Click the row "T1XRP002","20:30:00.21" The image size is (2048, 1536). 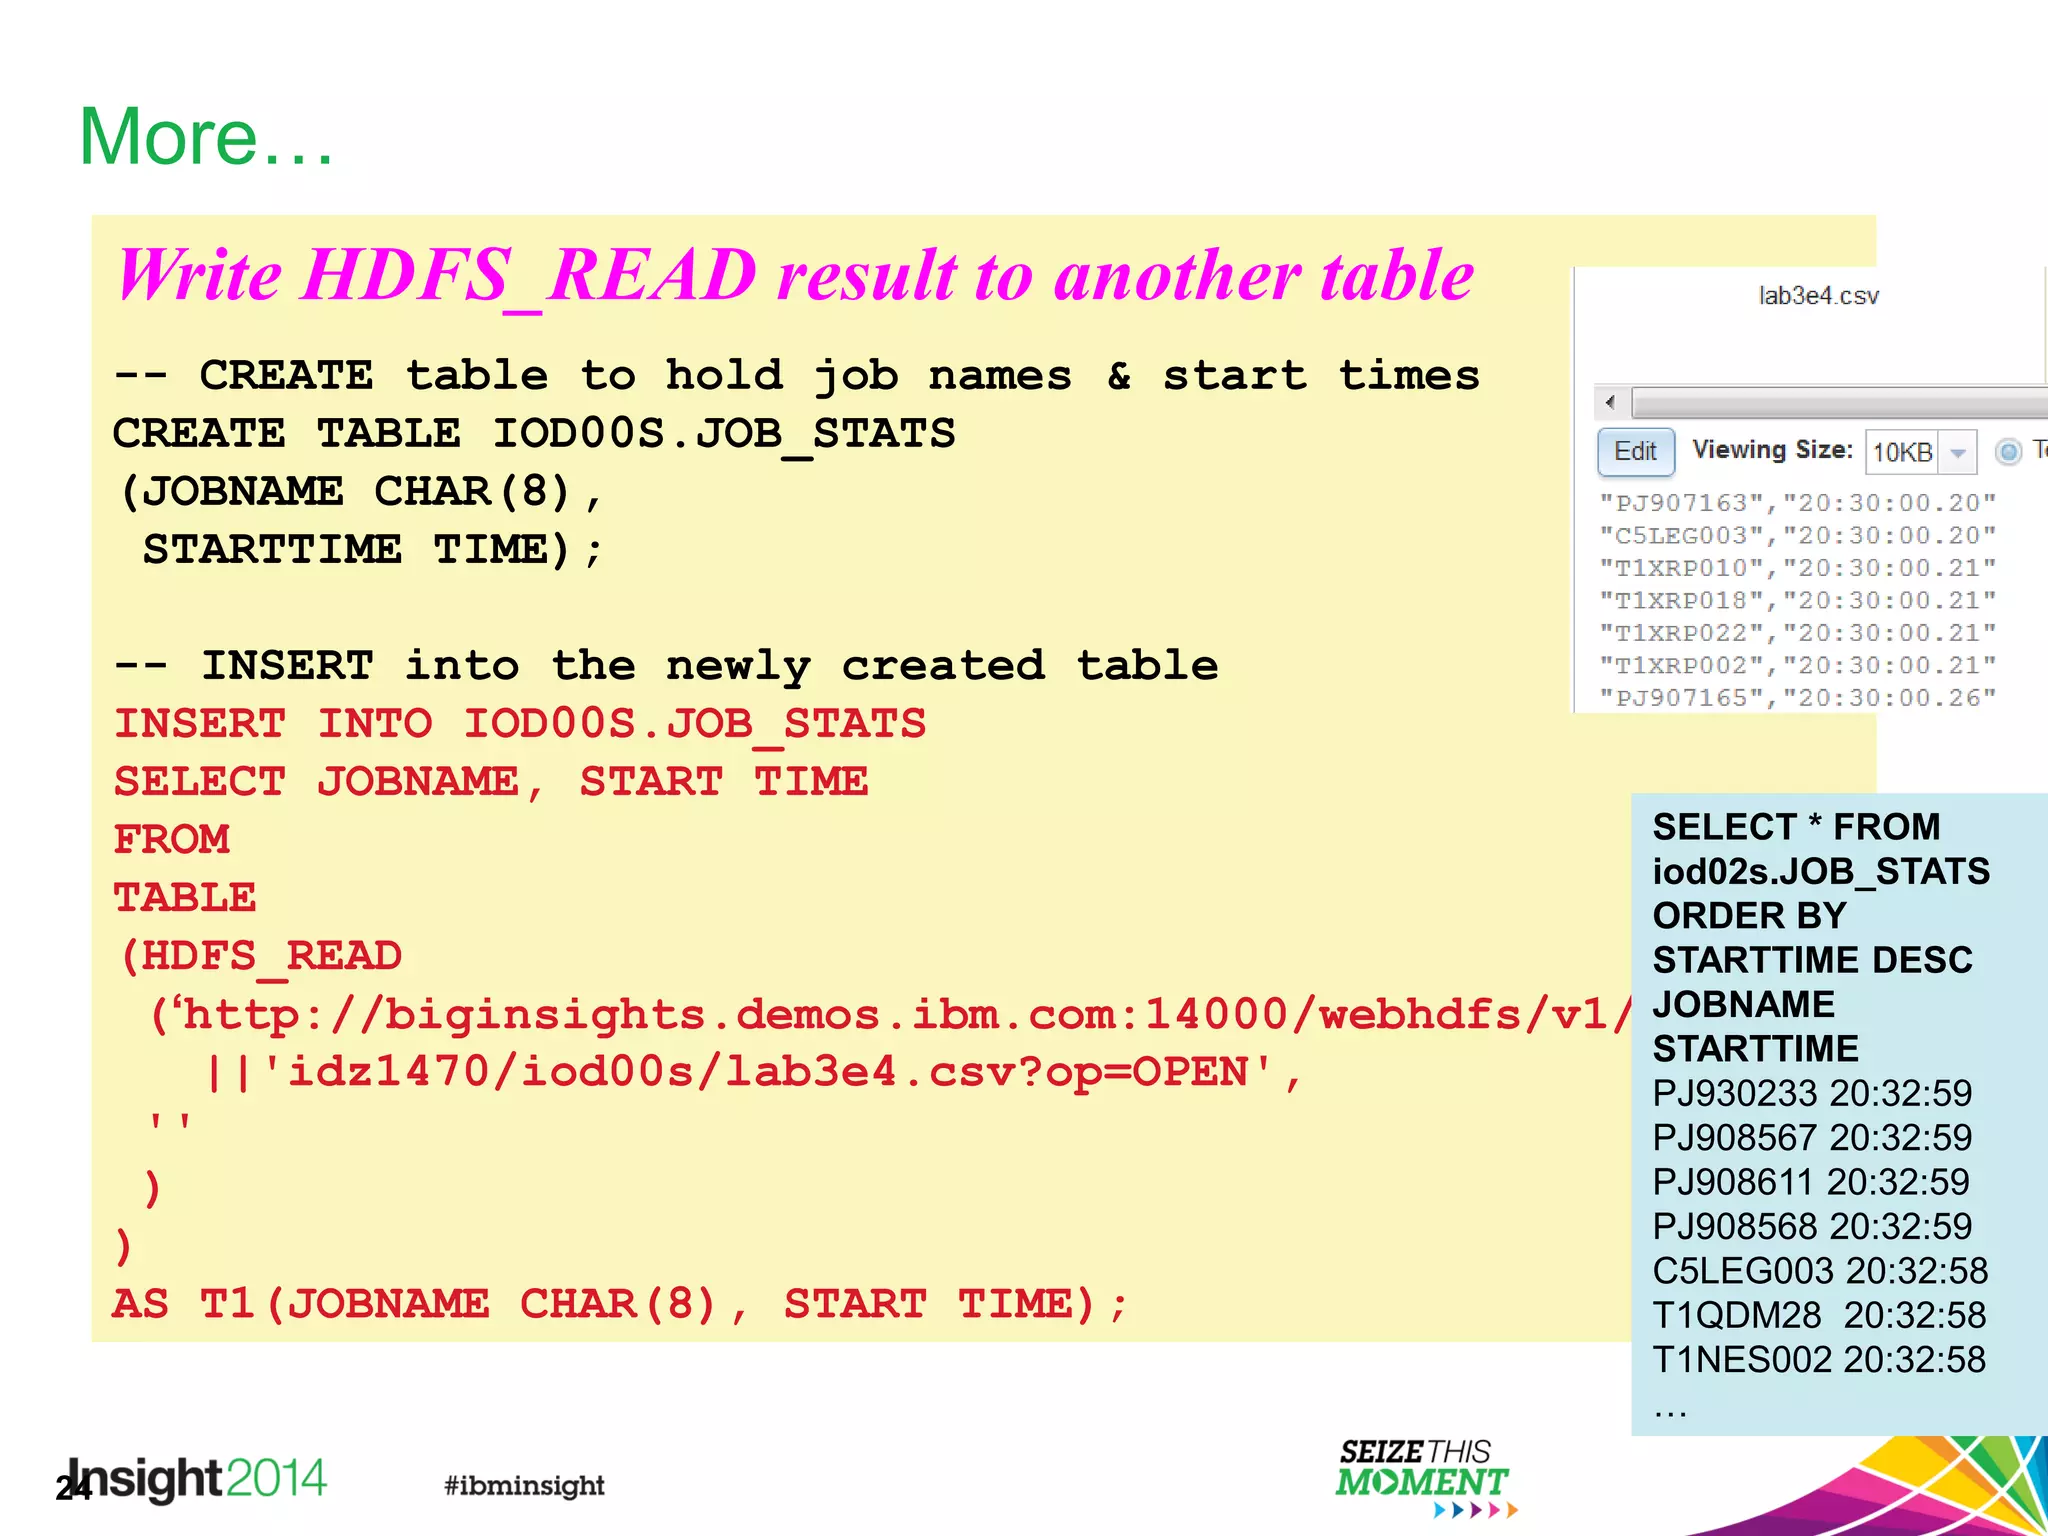(1797, 666)
